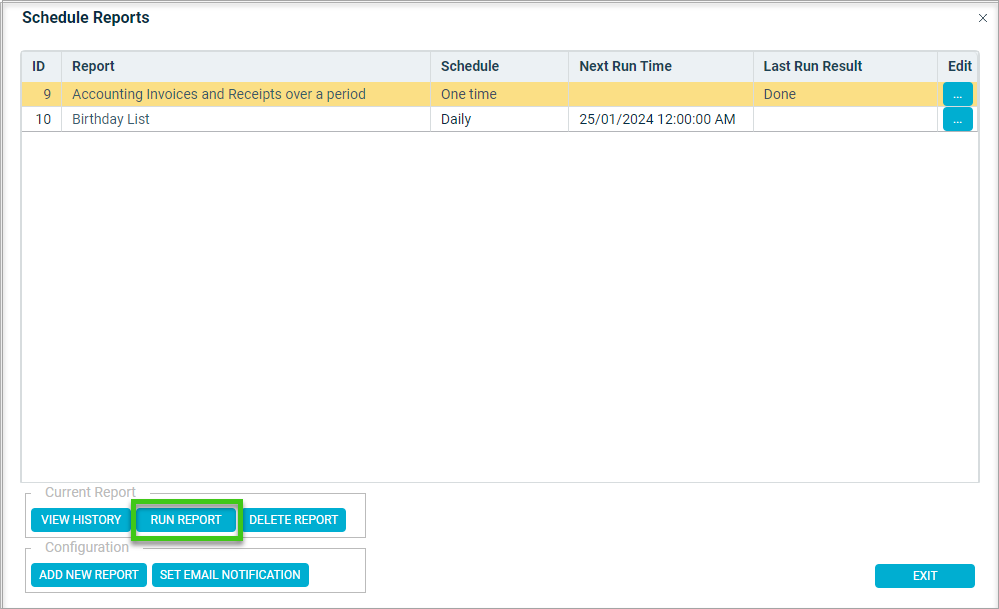
Task: Close the Schedule Reports window
Action: pos(982,18)
